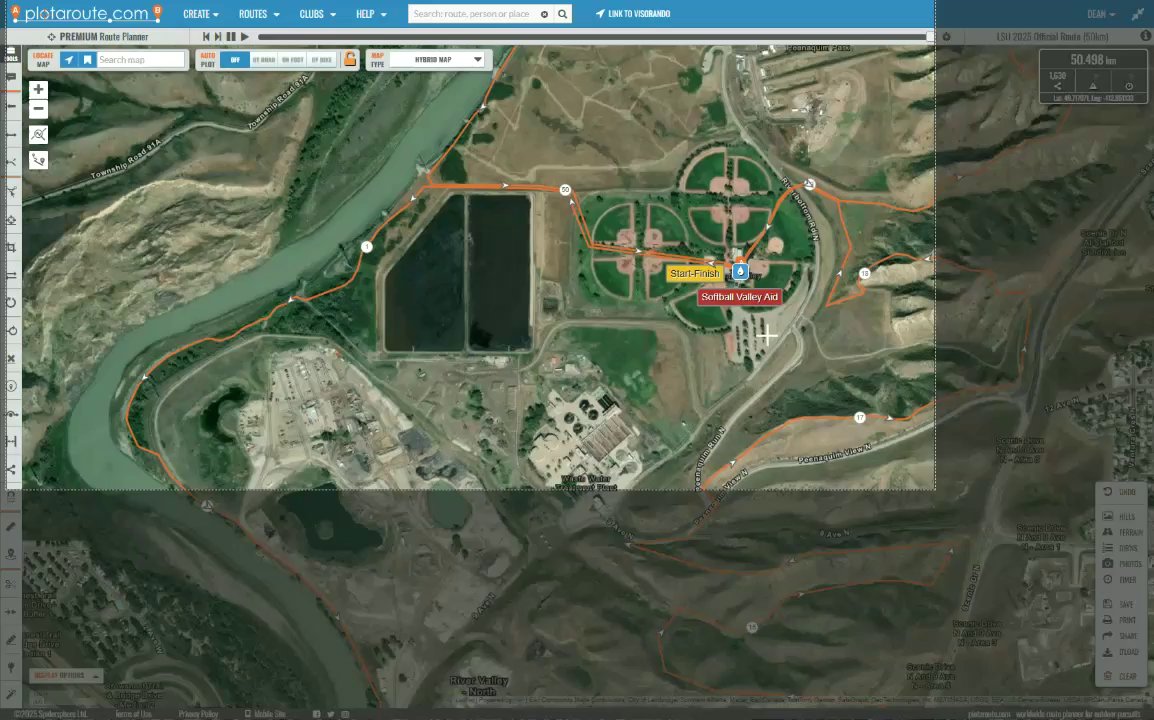Click the kilometre marker 1
The width and height of the screenshot is (1154, 720).
click(367, 247)
